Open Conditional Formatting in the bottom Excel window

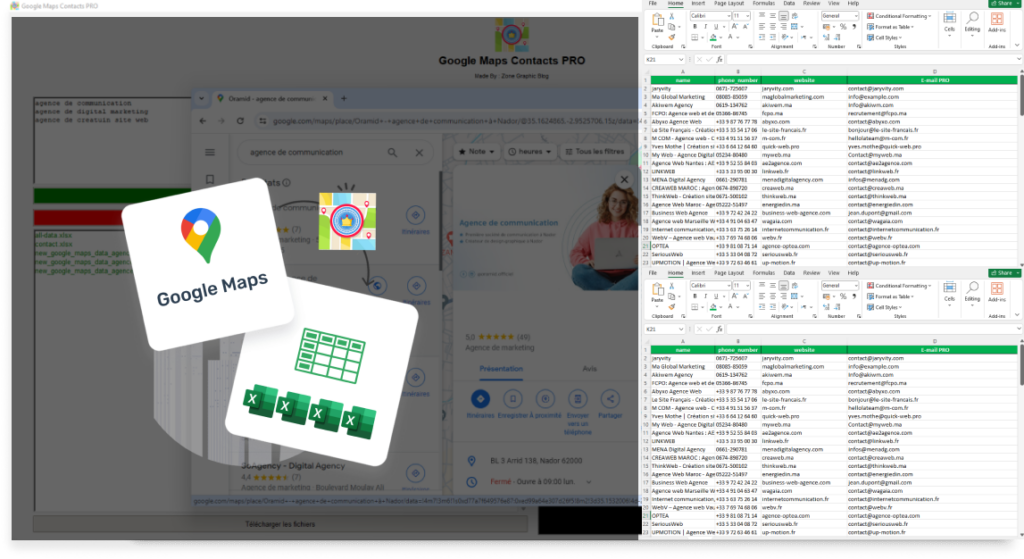click(x=898, y=285)
